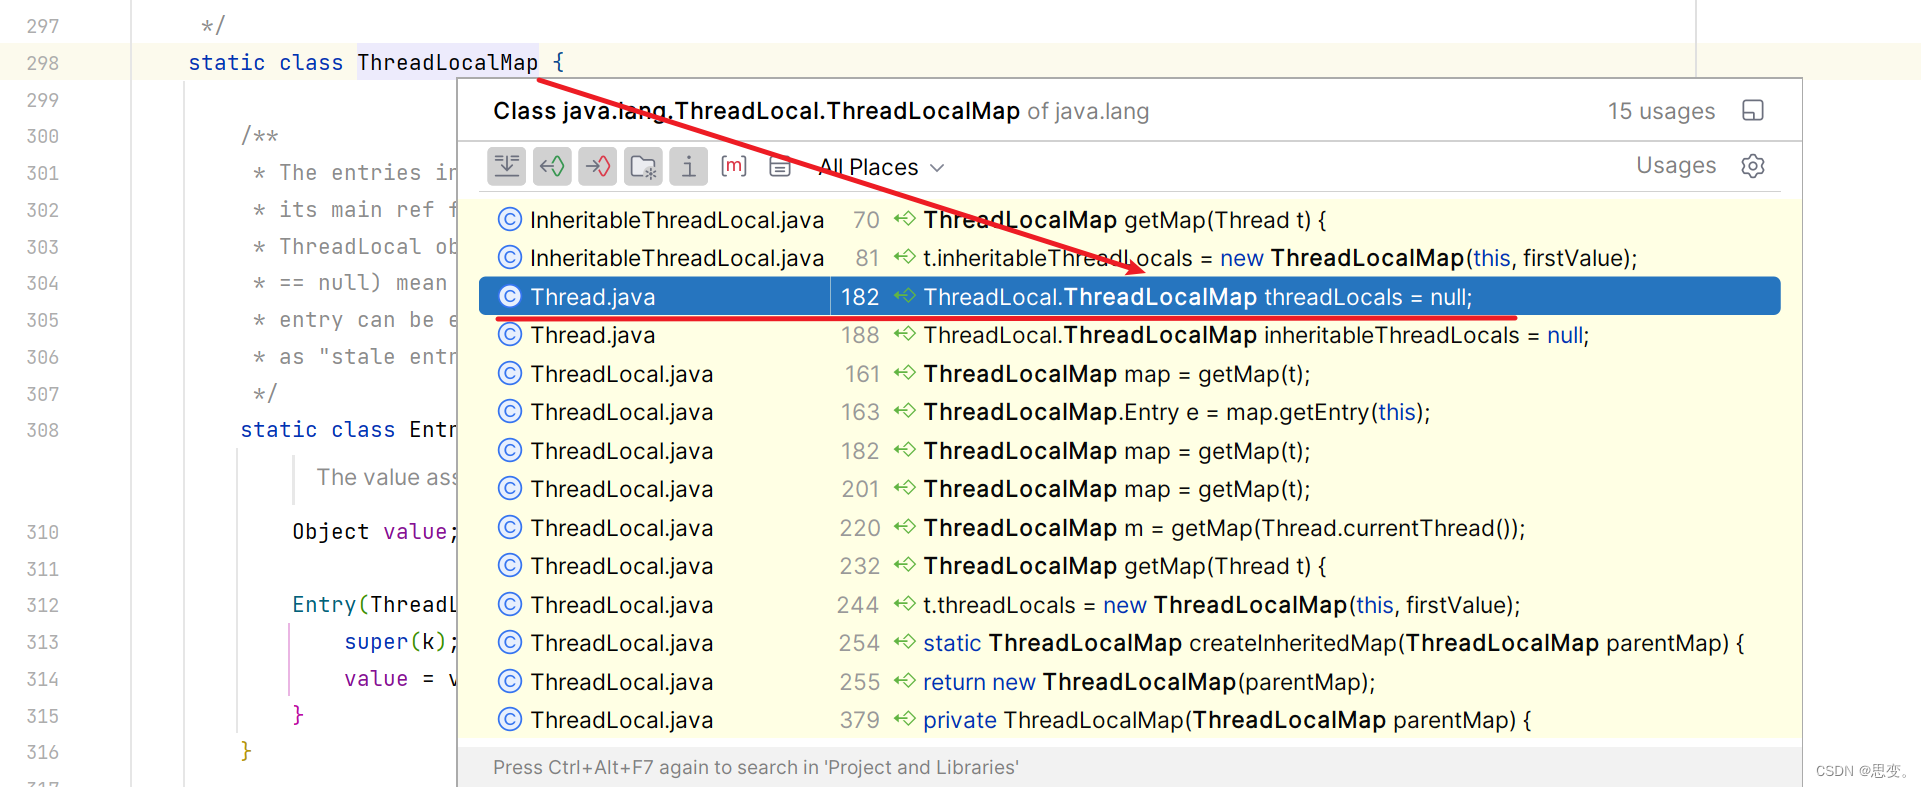The height and width of the screenshot is (787, 1921).
Task: Click usage arrow icon on line 379 row
Action: [x=904, y=719]
